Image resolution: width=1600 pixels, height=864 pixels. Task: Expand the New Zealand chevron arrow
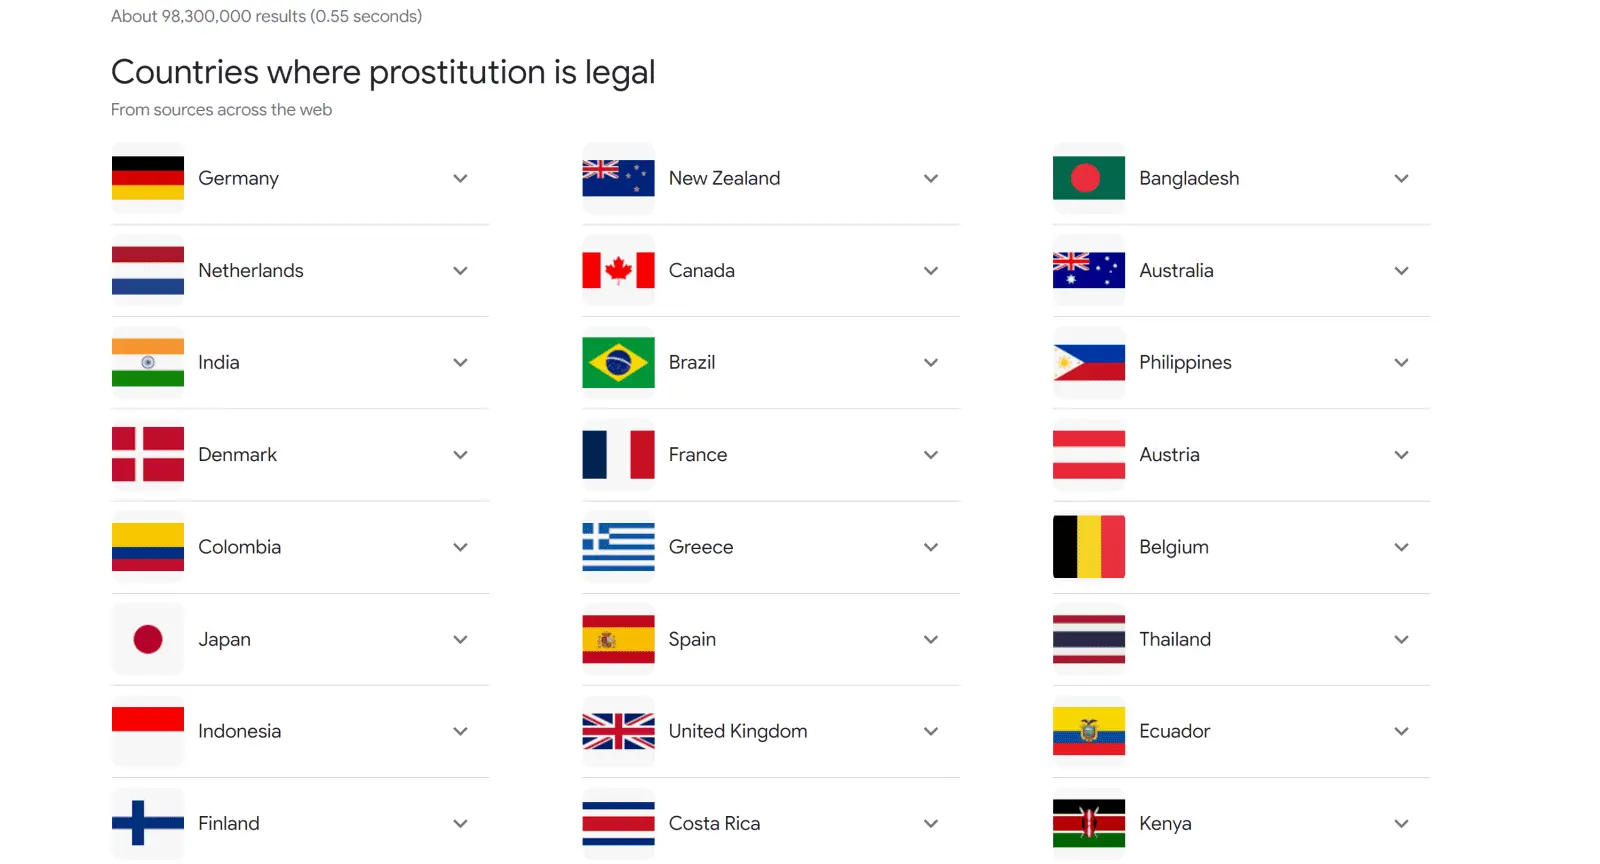tap(931, 179)
